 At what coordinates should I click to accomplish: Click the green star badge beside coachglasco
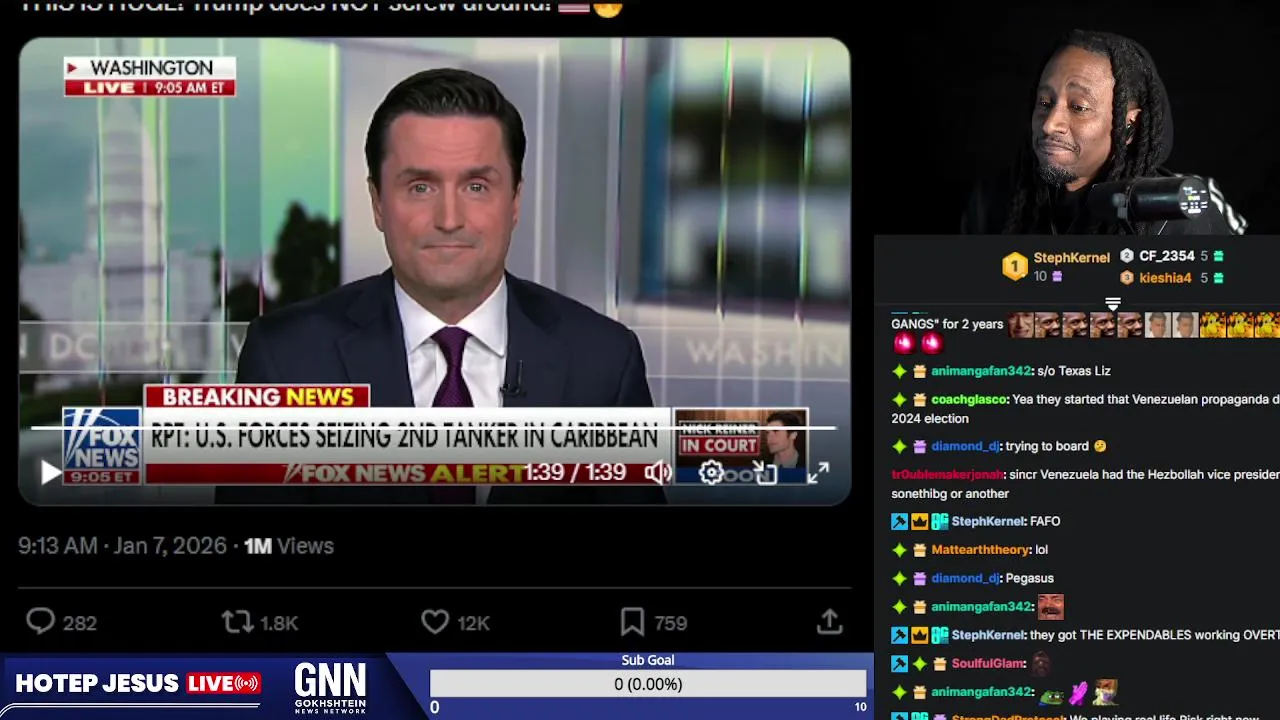(899, 399)
